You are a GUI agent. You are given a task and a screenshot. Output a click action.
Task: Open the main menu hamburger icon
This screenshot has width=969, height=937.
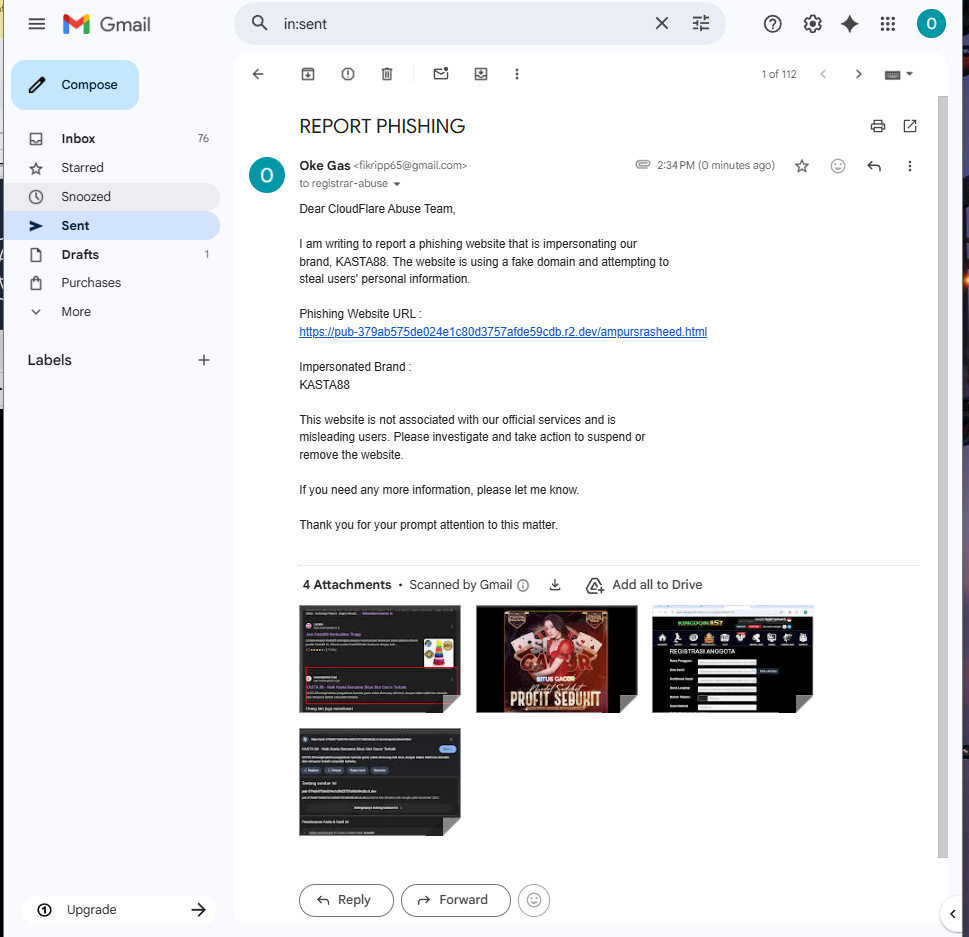36,24
